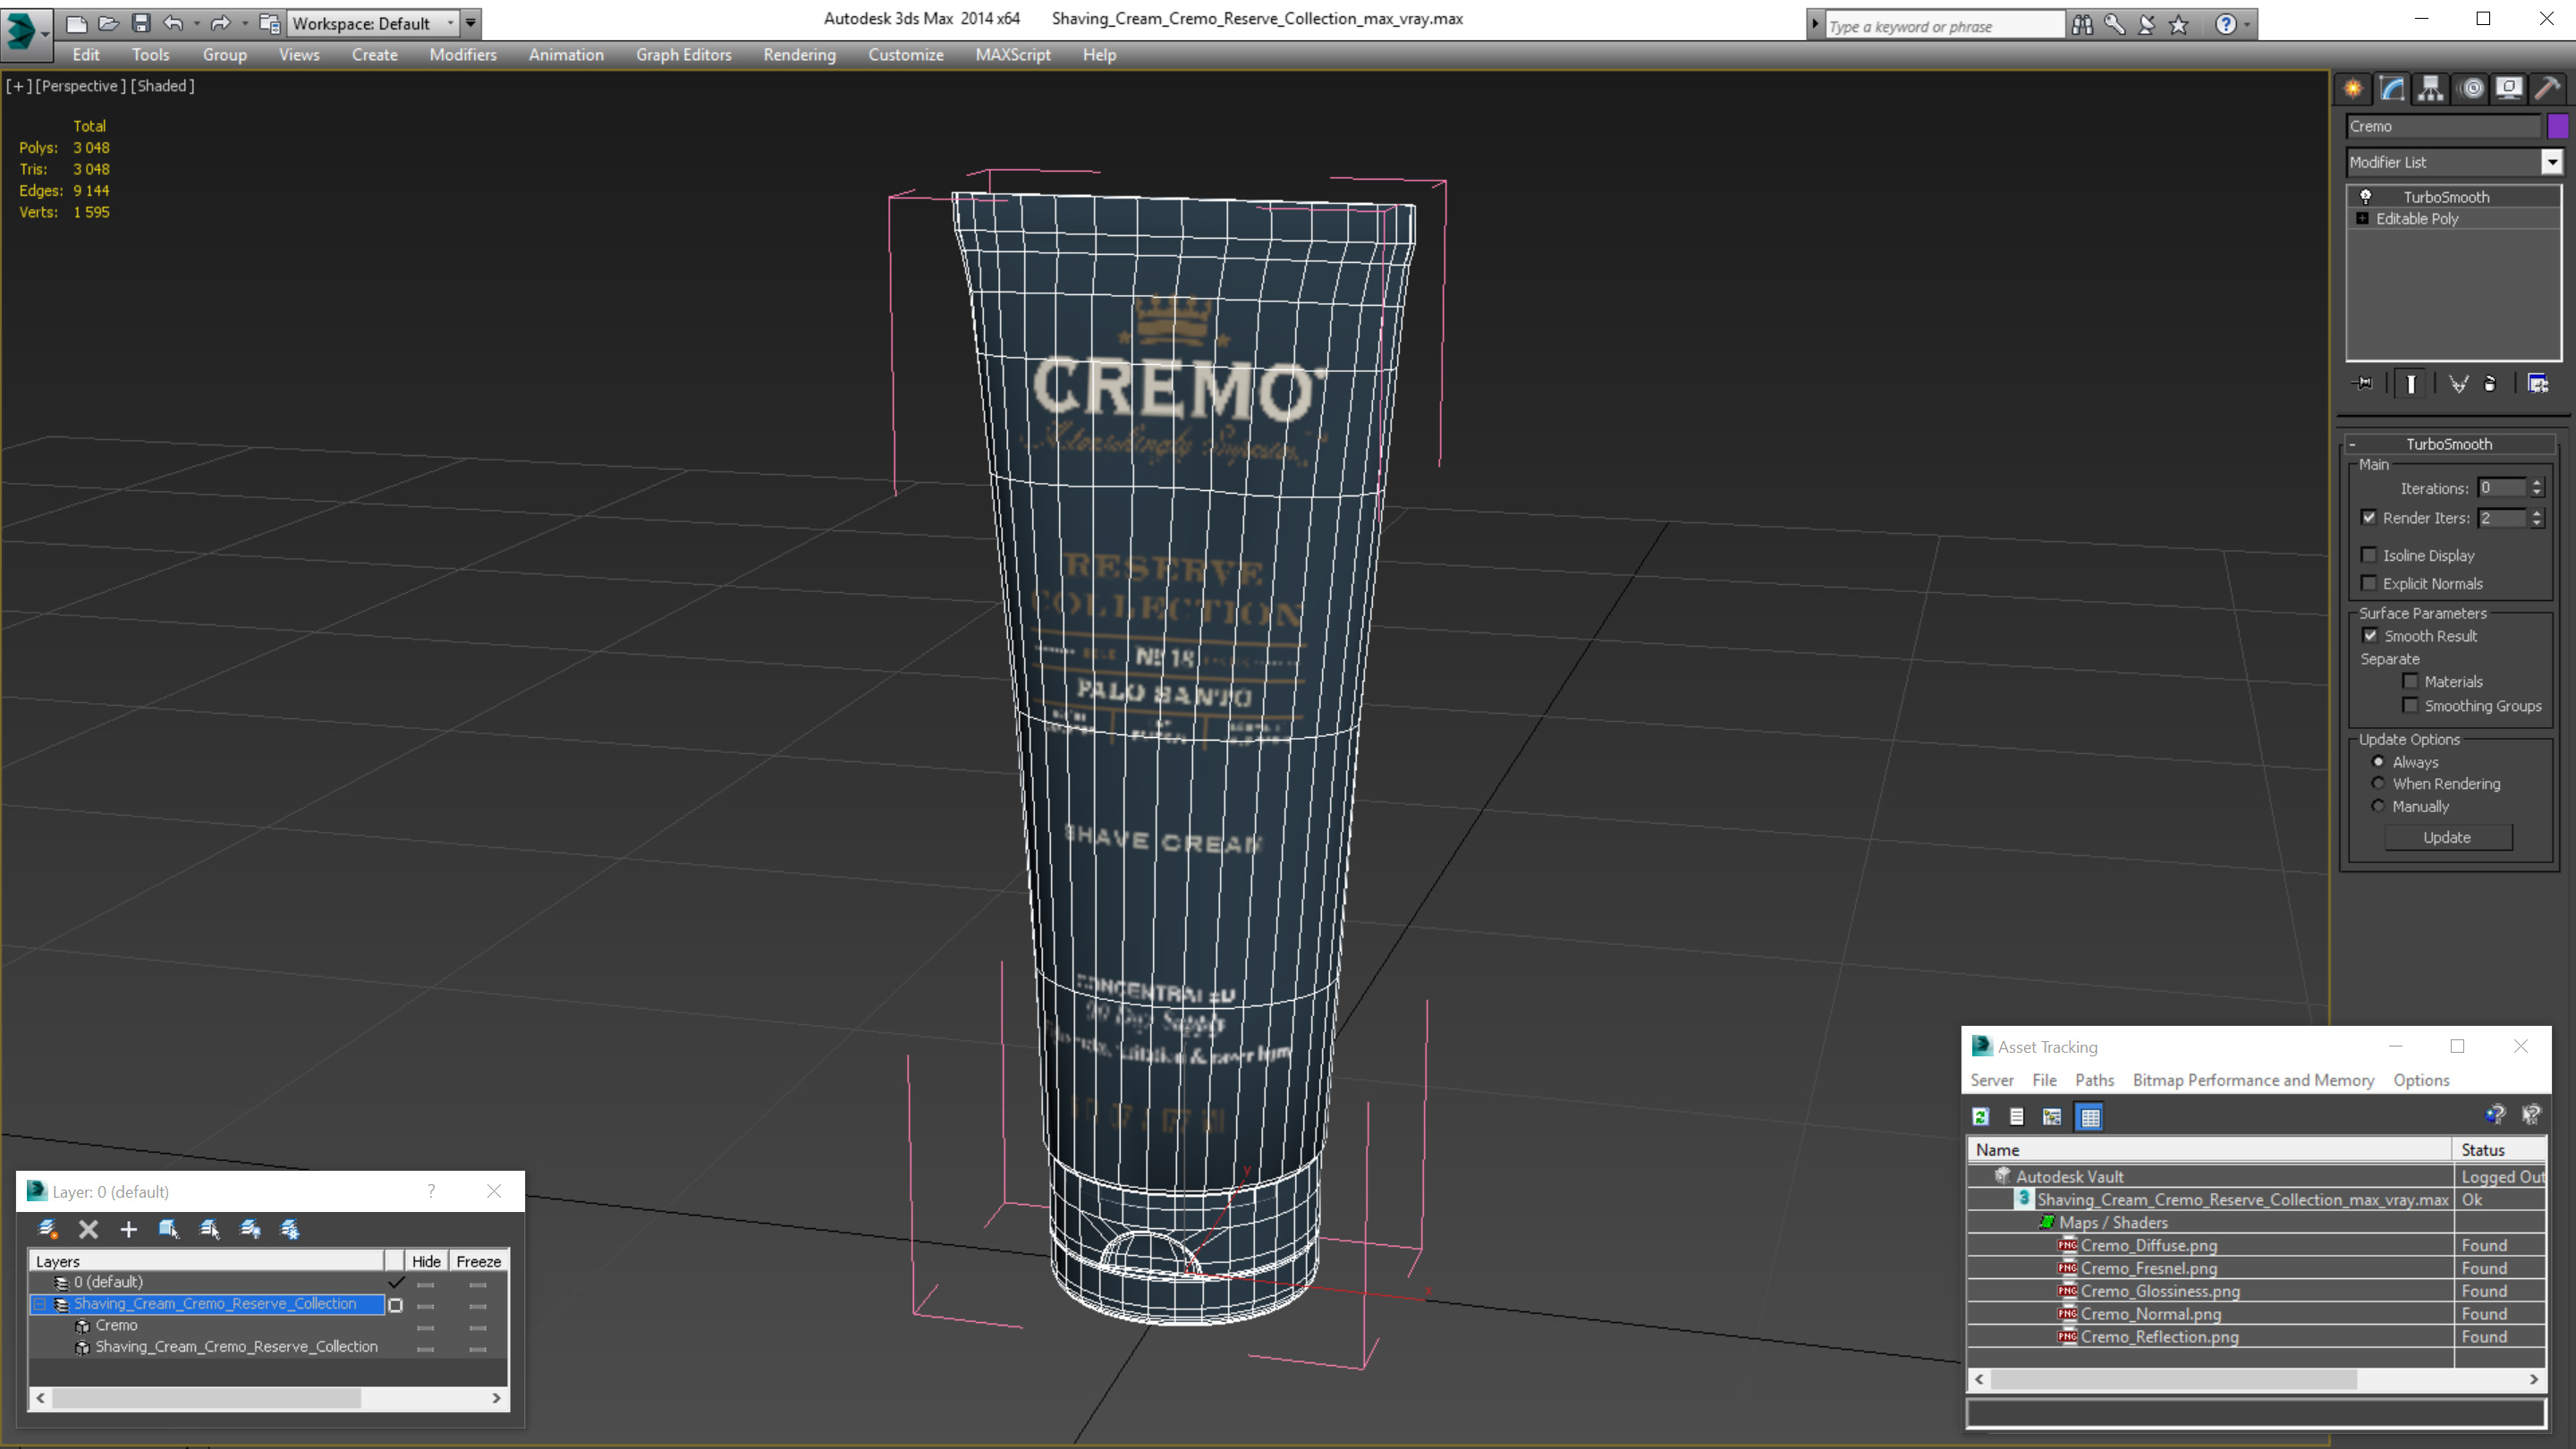2576x1449 pixels.
Task: Click the [Perspective] viewport label
Action: (81, 86)
